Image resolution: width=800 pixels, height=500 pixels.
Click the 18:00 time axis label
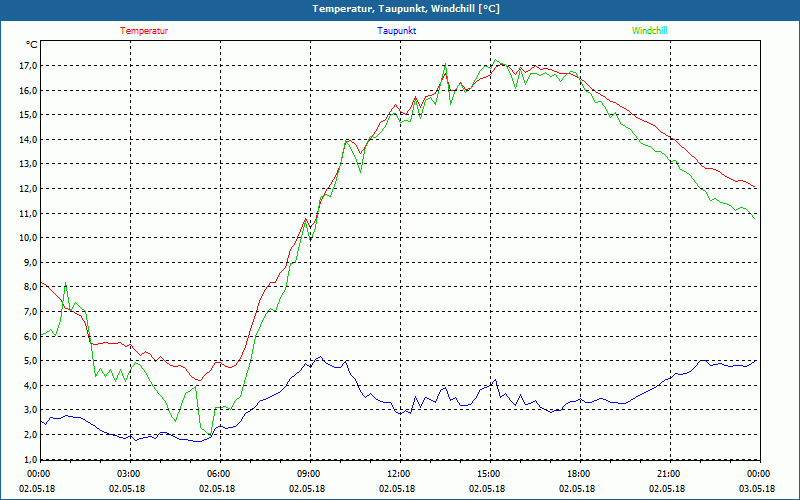pyautogui.click(x=579, y=474)
